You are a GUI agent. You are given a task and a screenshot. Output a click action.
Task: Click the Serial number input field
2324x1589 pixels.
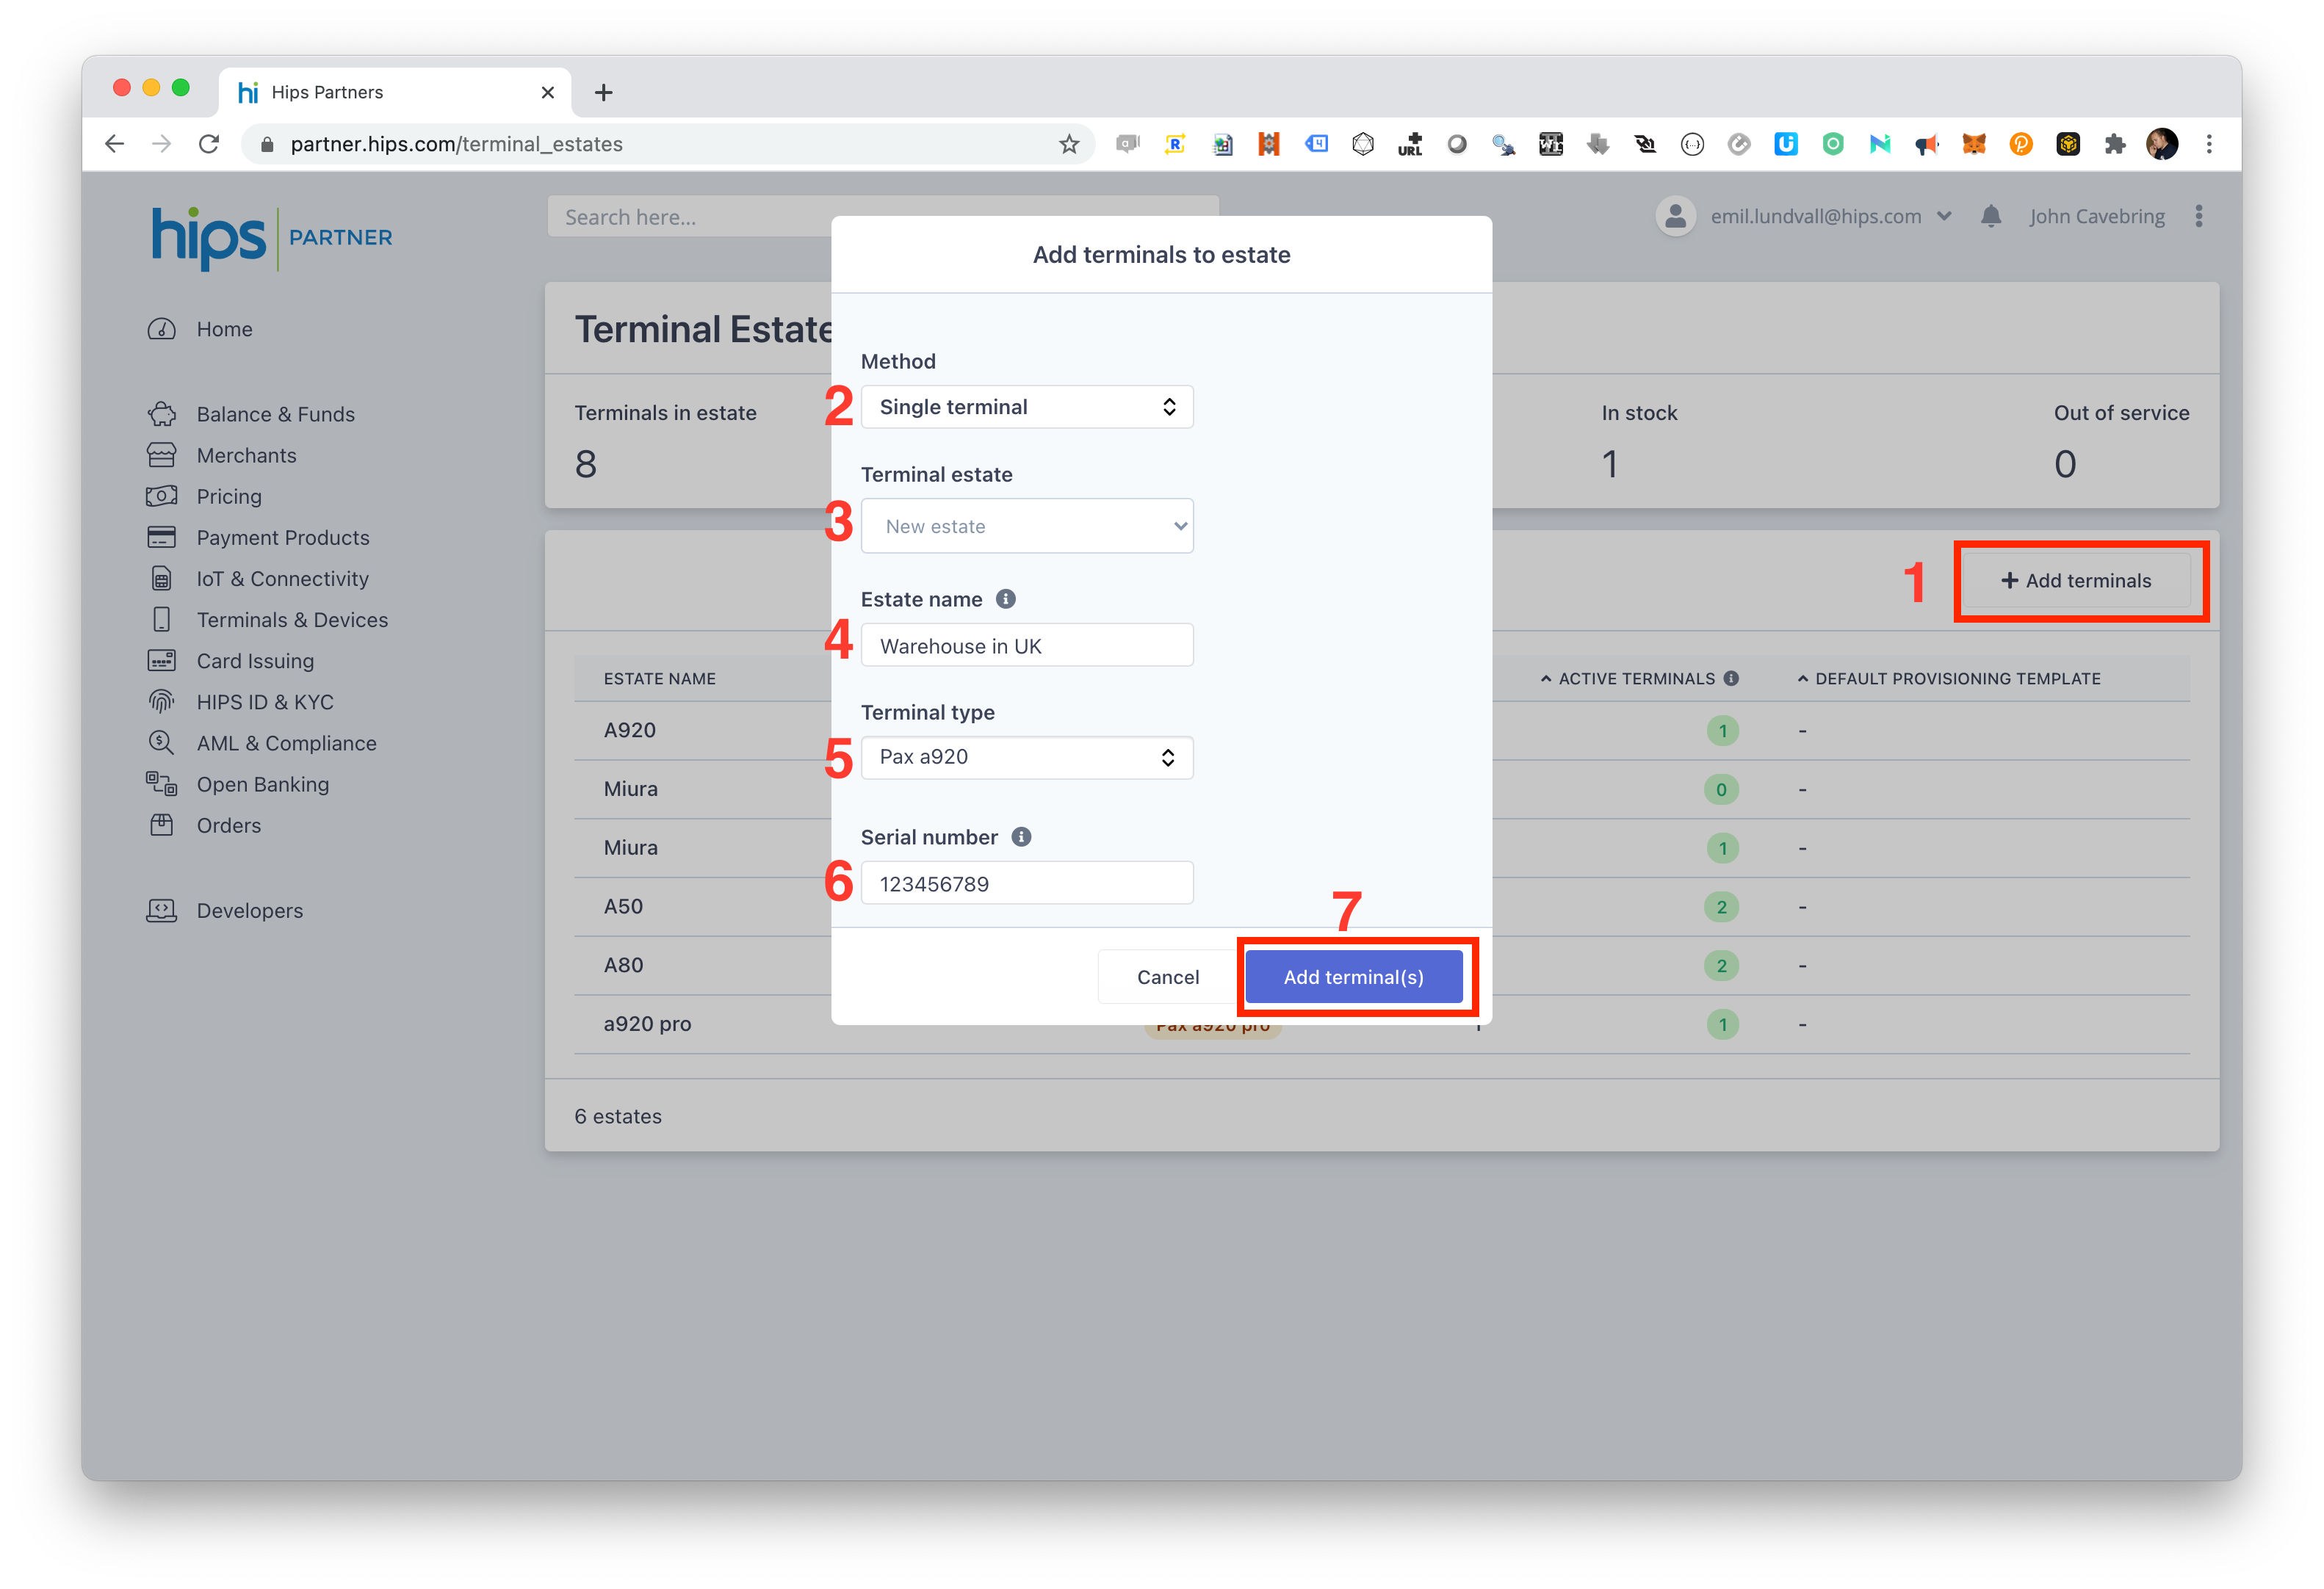click(x=1027, y=884)
